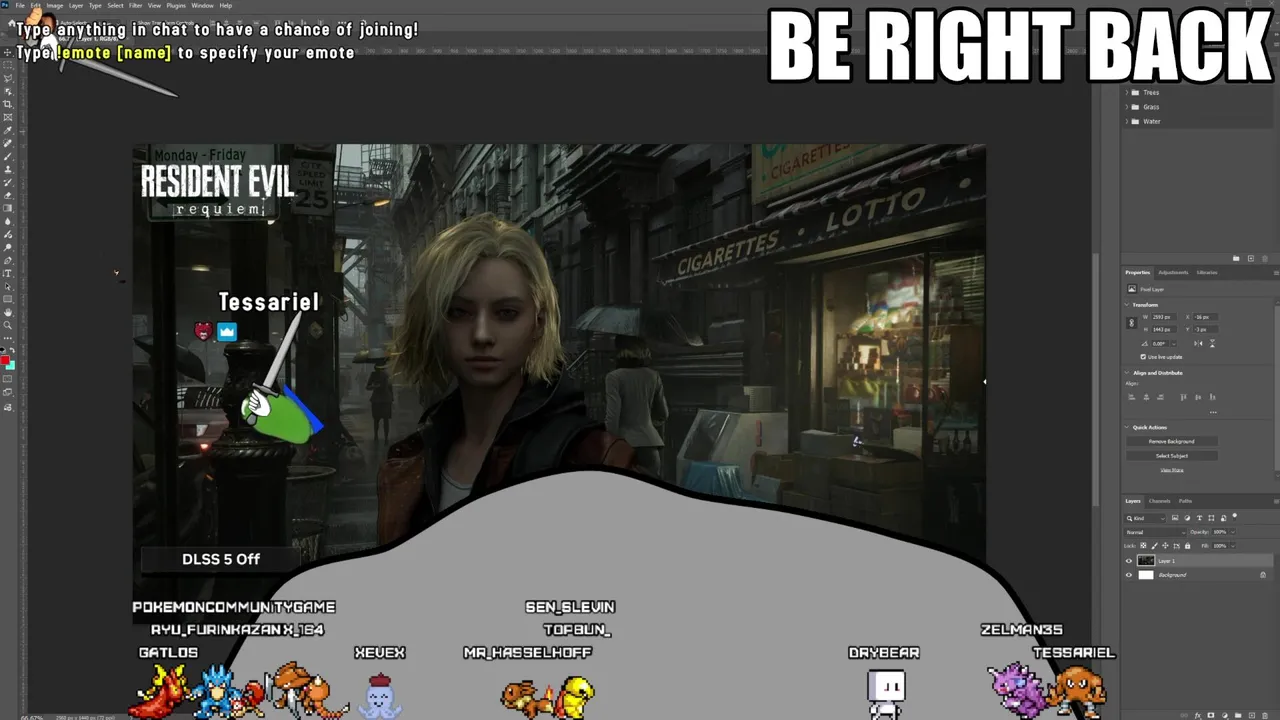Collapse the Quick Actions section
1280x720 pixels.
(1127, 427)
